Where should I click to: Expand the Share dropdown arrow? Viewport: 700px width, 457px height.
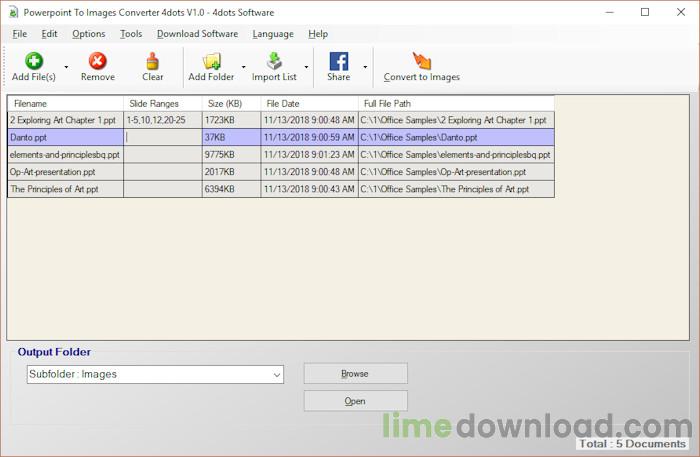[365, 67]
